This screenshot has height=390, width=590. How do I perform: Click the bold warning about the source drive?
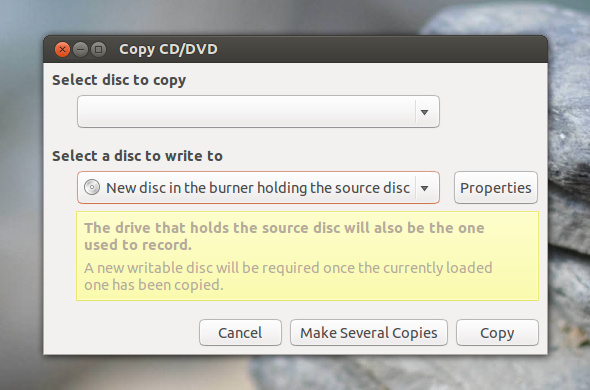click(284, 236)
